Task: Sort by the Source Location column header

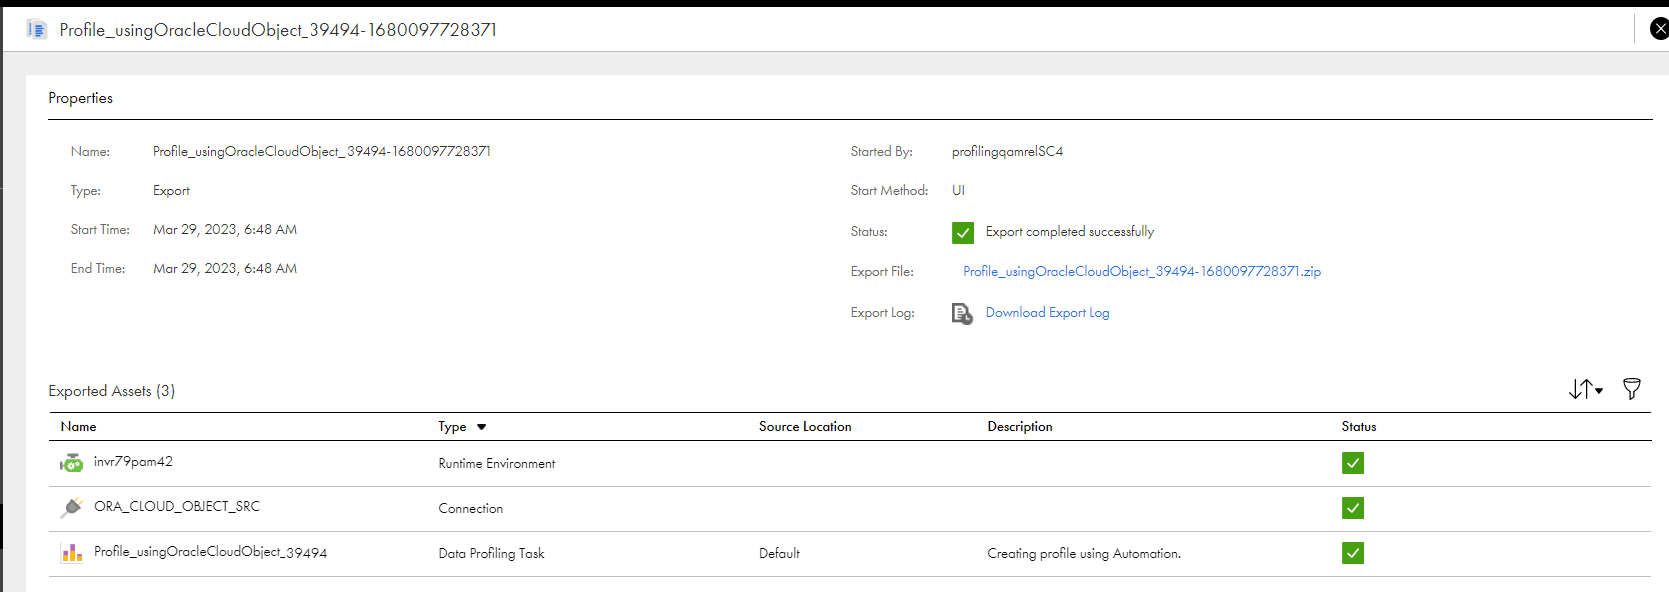Action: click(x=805, y=426)
